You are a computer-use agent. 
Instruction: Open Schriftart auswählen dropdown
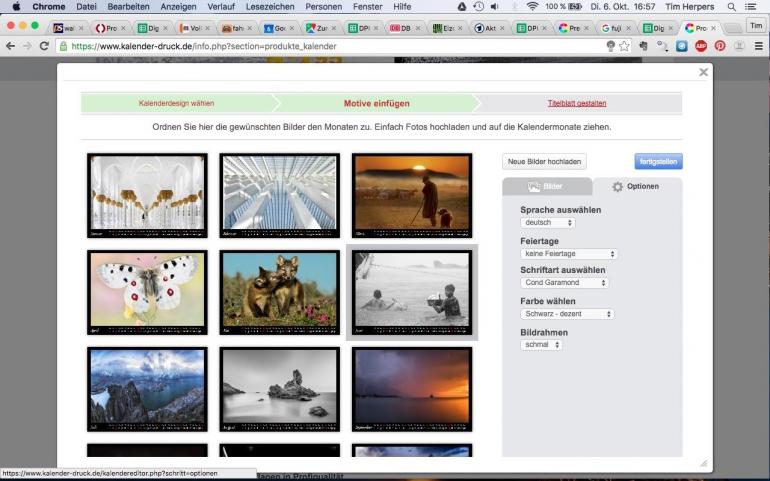(x=564, y=283)
